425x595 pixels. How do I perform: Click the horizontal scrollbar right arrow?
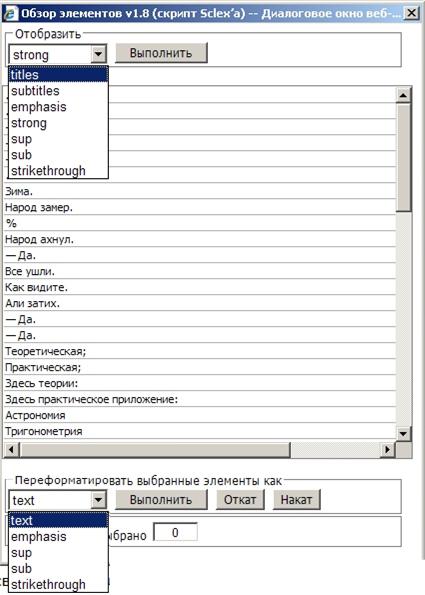coord(387,450)
